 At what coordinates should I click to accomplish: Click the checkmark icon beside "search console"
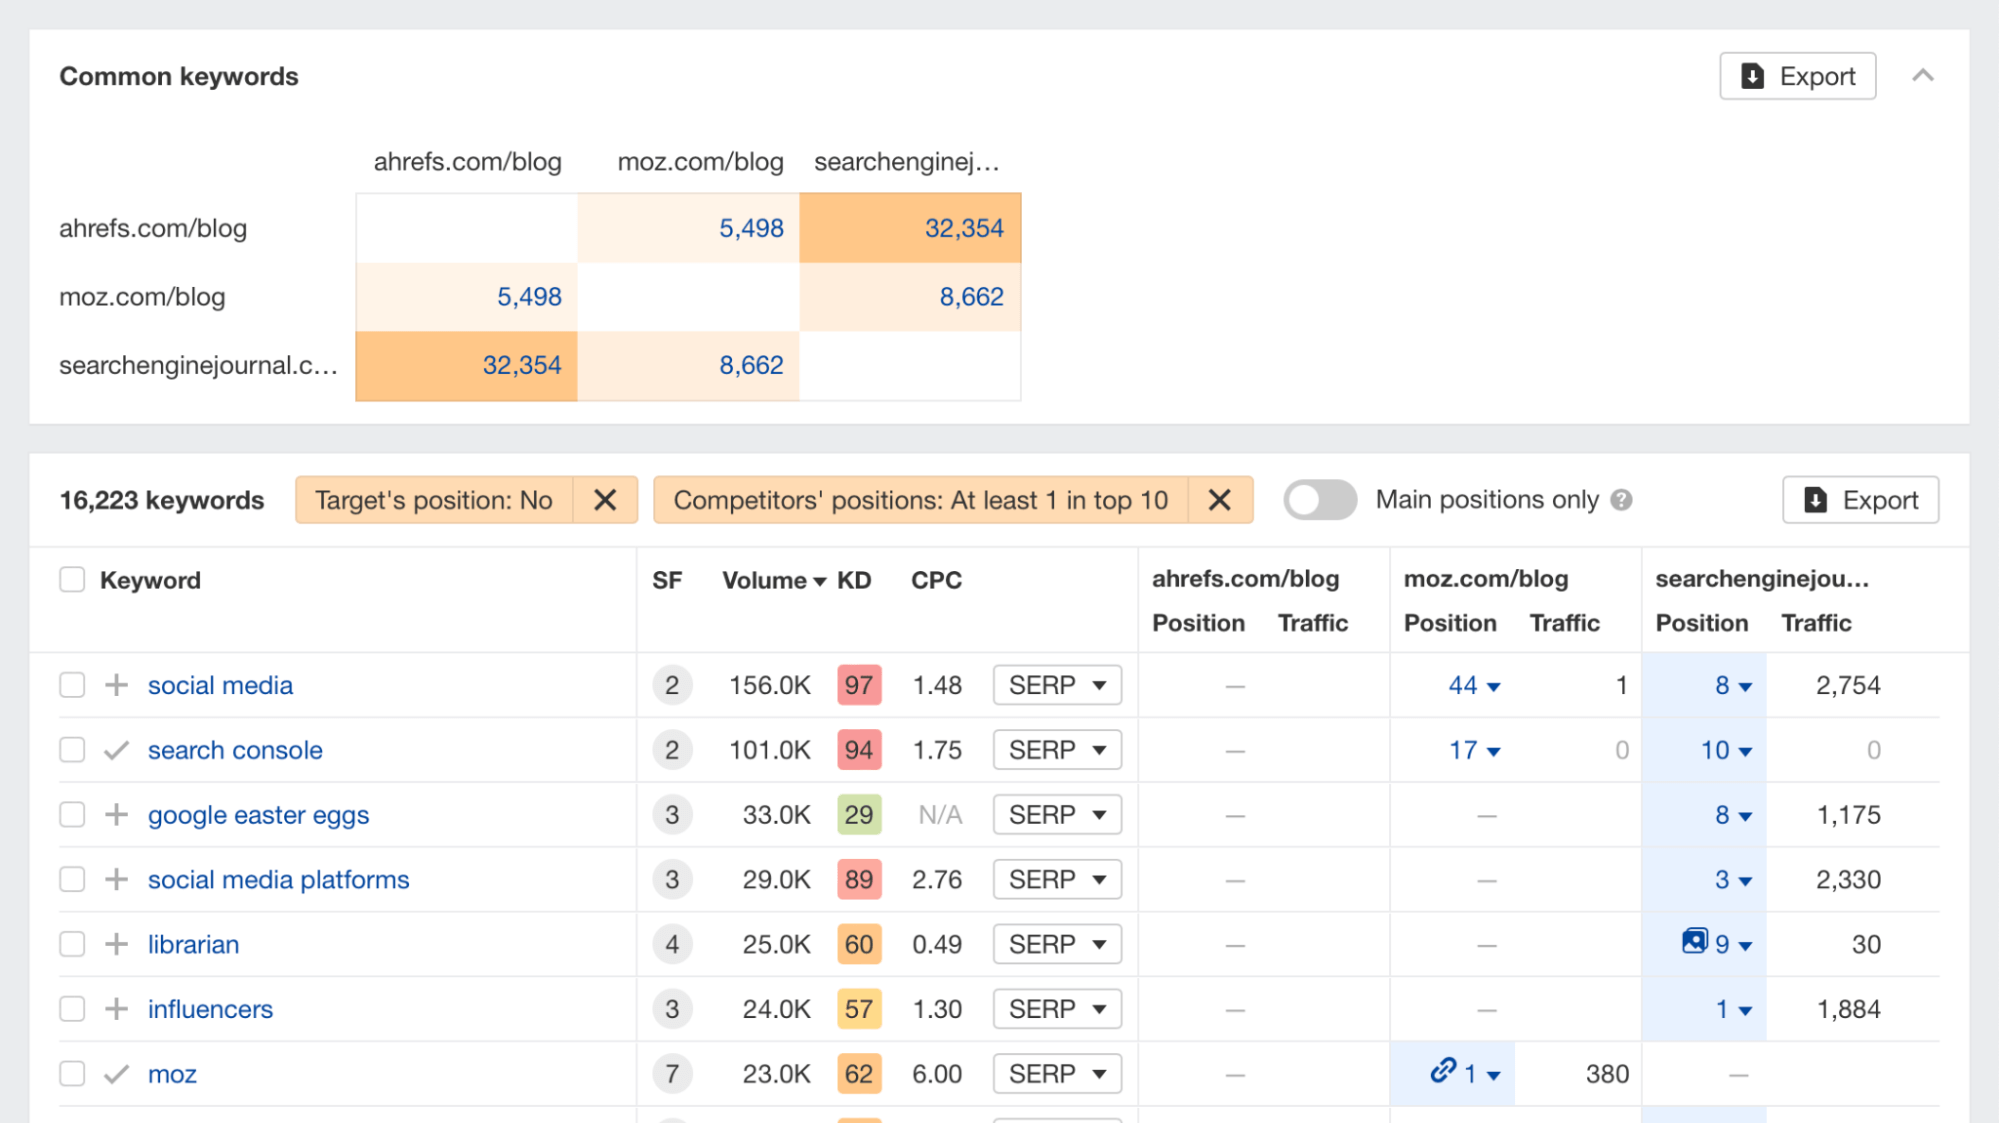(x=116, y=750)
